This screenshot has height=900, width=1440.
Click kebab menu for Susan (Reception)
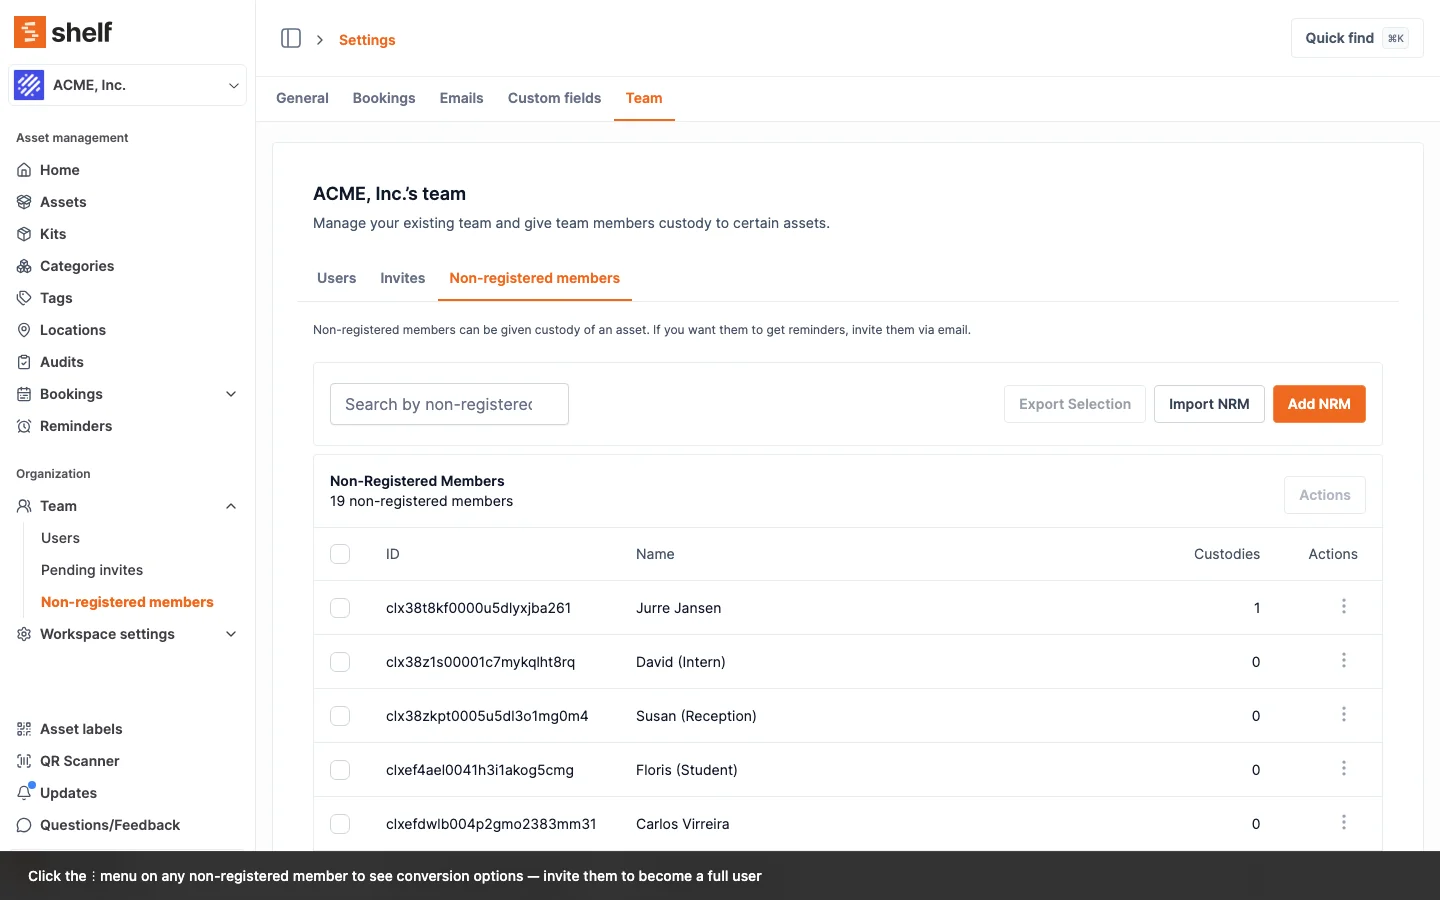[1343, 715]
